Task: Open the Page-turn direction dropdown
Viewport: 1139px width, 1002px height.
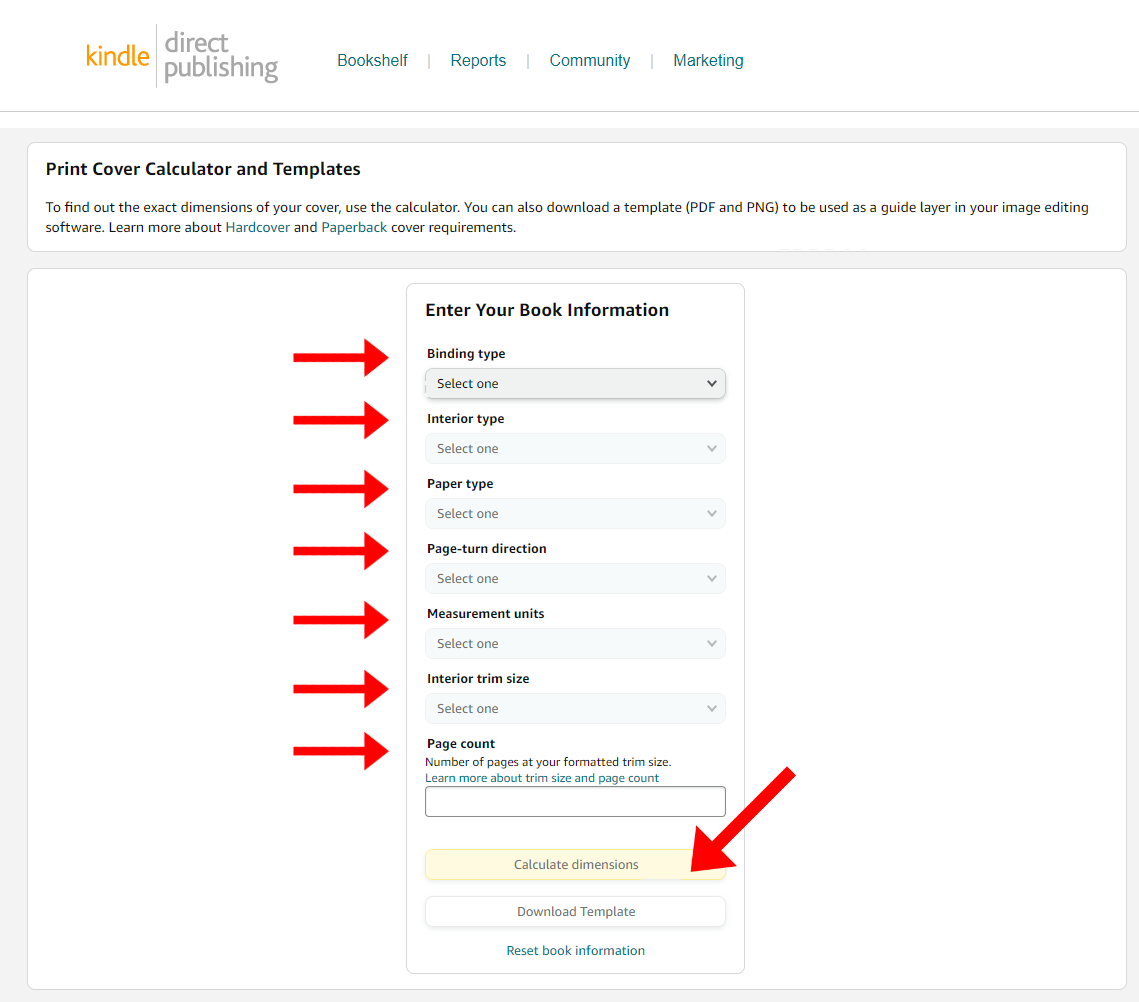Action: 575,578
